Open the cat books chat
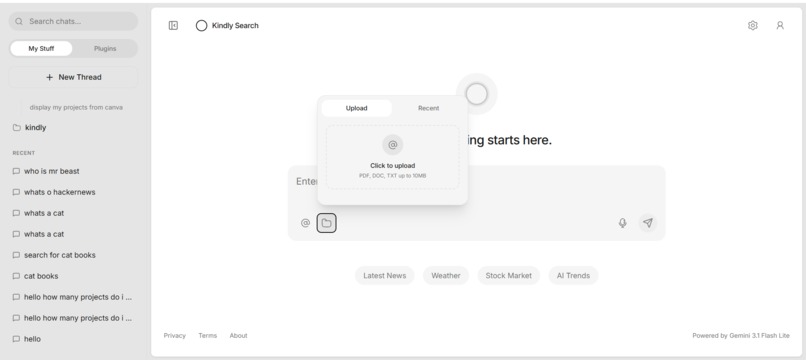Viewport: 806px width, 360px height. [73, 276]
